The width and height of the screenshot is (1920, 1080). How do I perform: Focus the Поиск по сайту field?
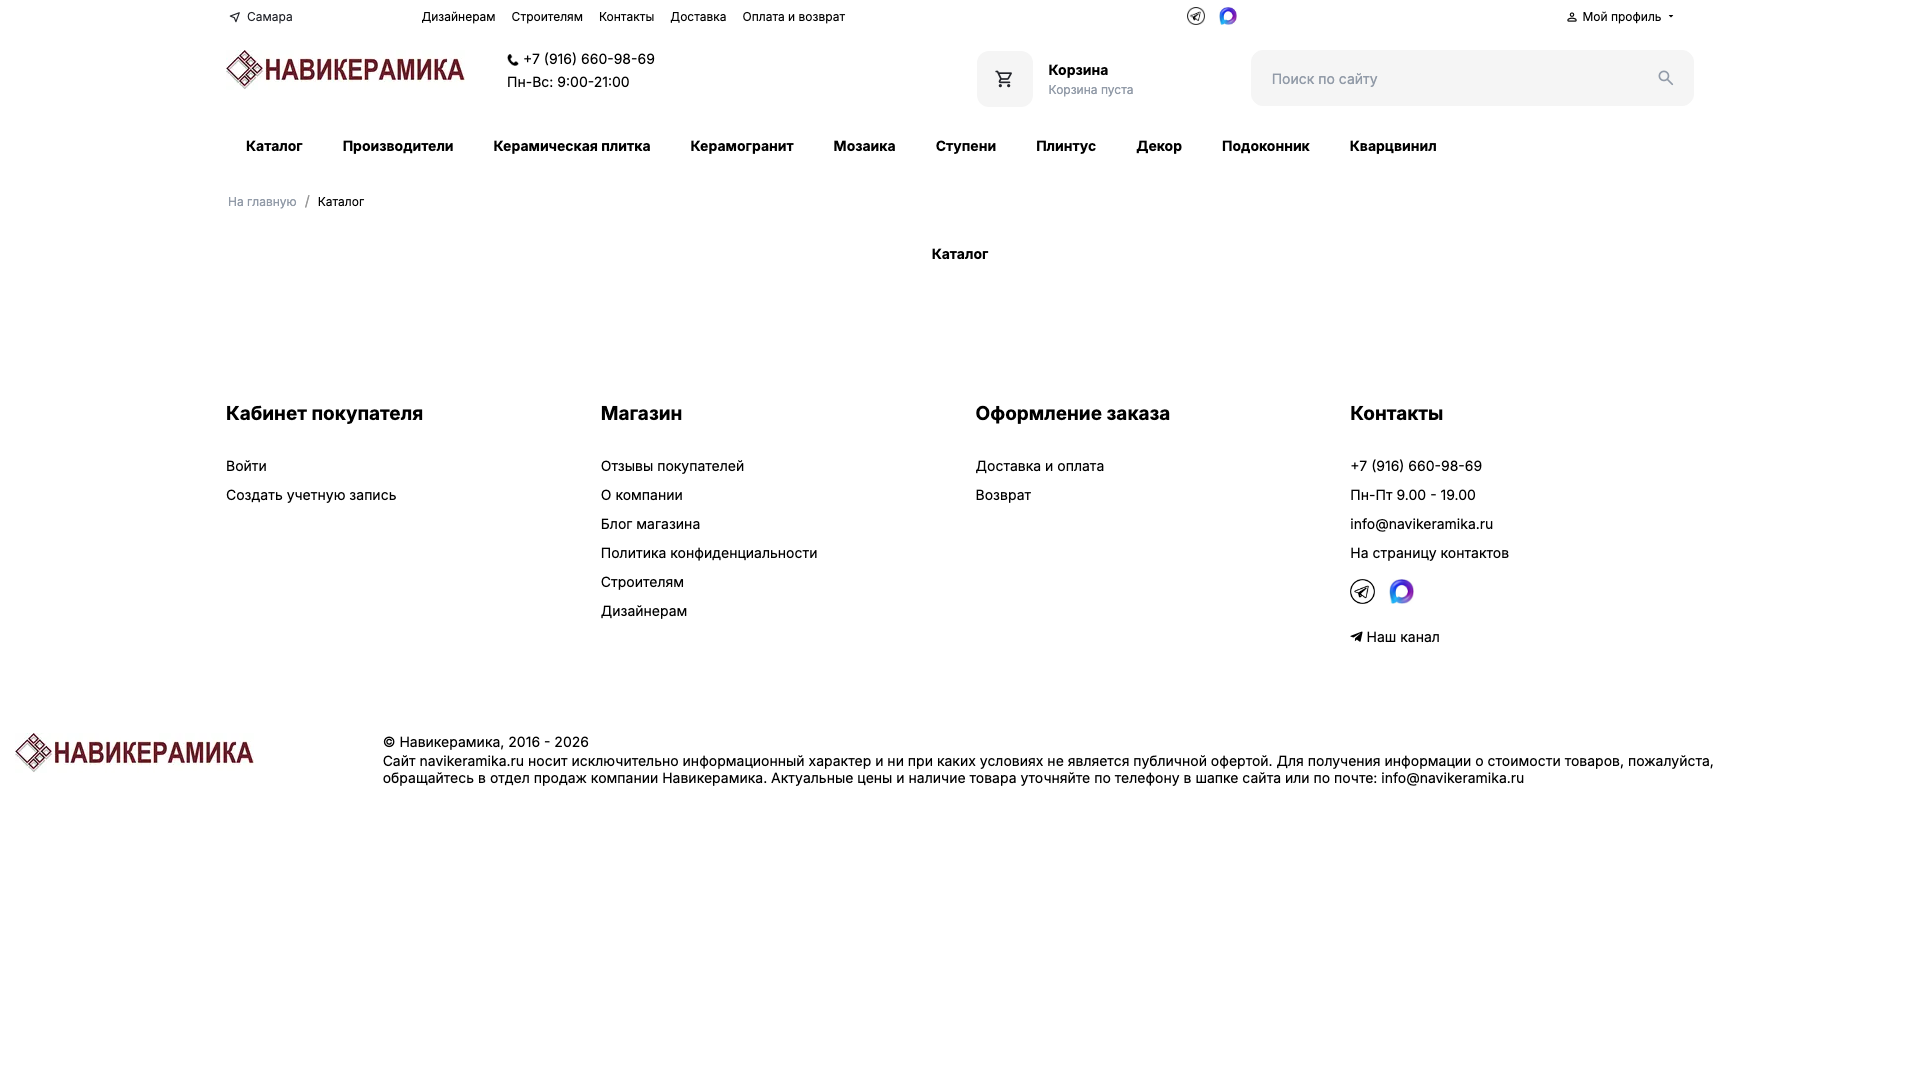point(1450,78)
